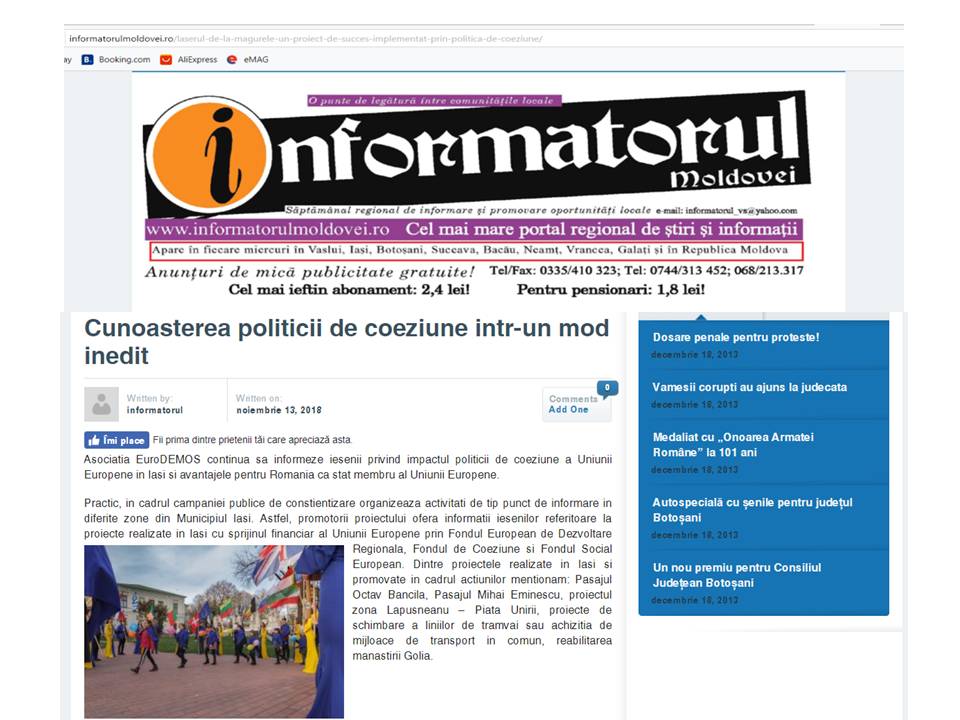Screen dimensions: 960x720
Task: Click the date under Un nou premiu pentru Consiliul
Action: pyautogui.click(x=695, y=600)
